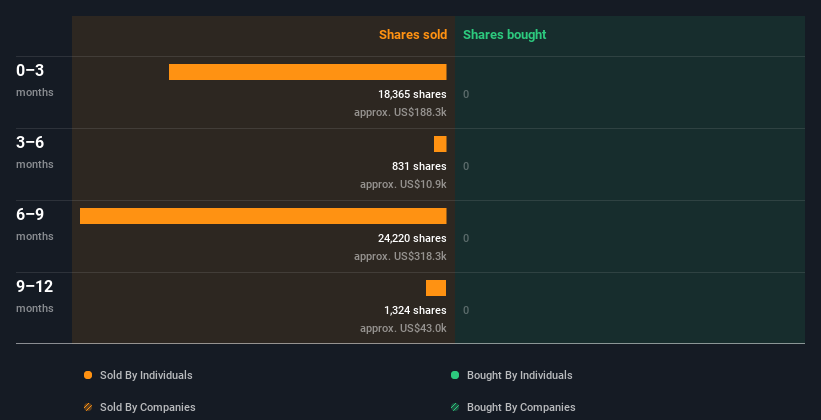The width and height of the screenshot is (821, 420).
Task: Click the 24,220 shares label
Action: [x=405, y=238]
